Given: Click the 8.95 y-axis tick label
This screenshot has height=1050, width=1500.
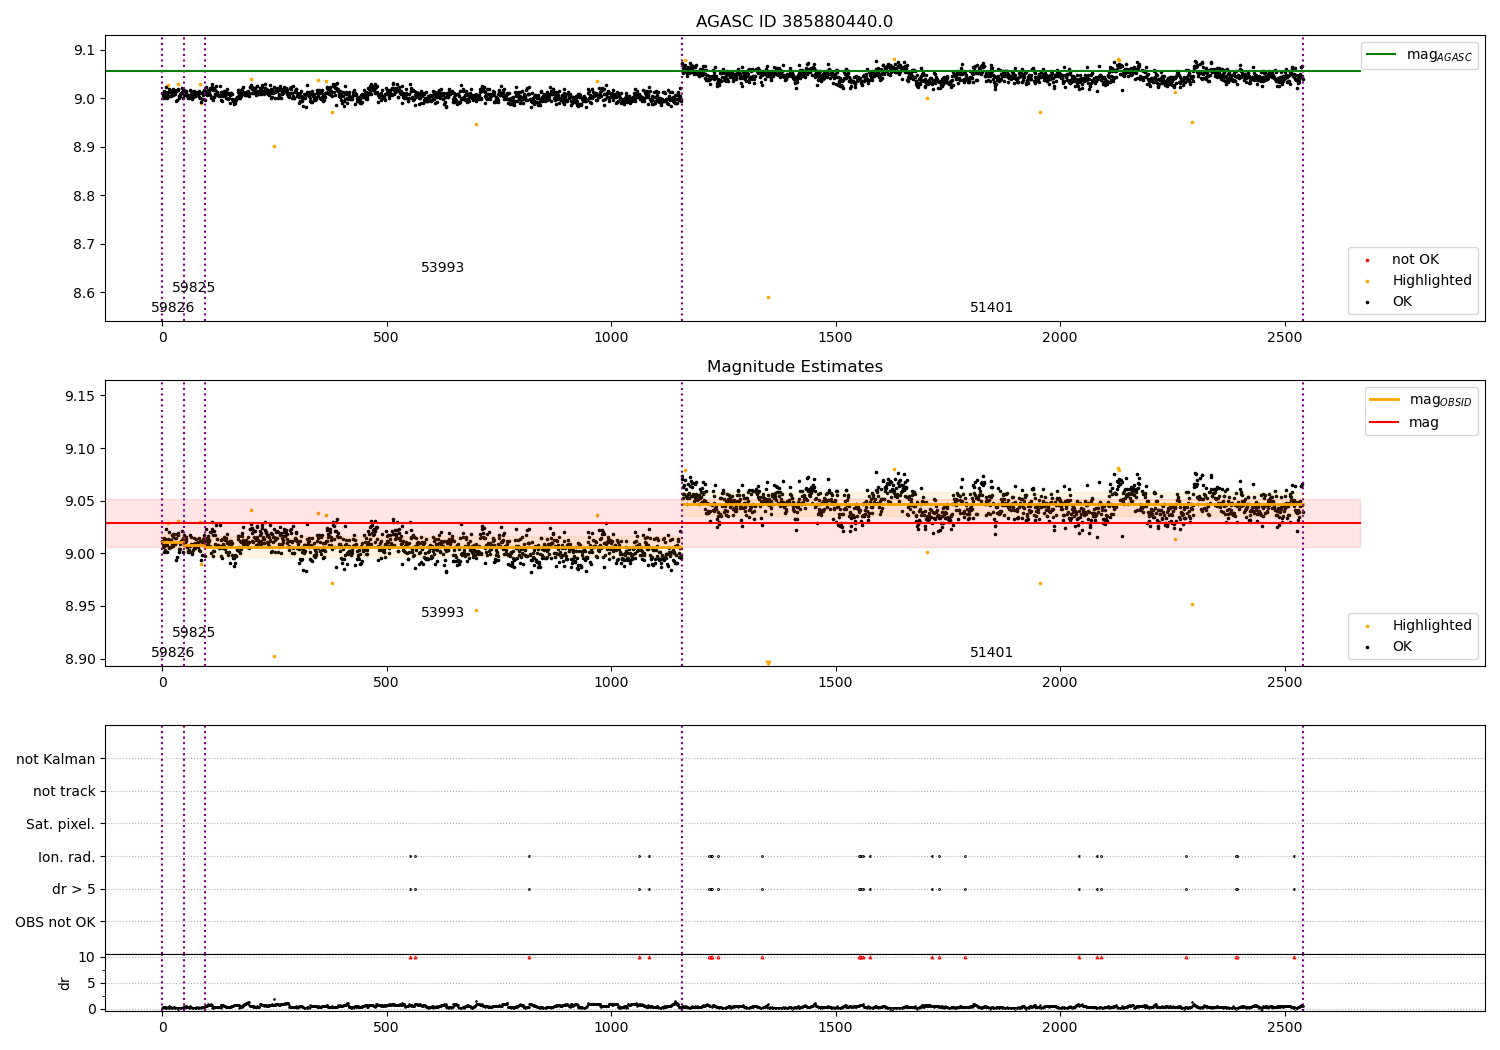Looking at the screenshot, I should tap(80, 607).
